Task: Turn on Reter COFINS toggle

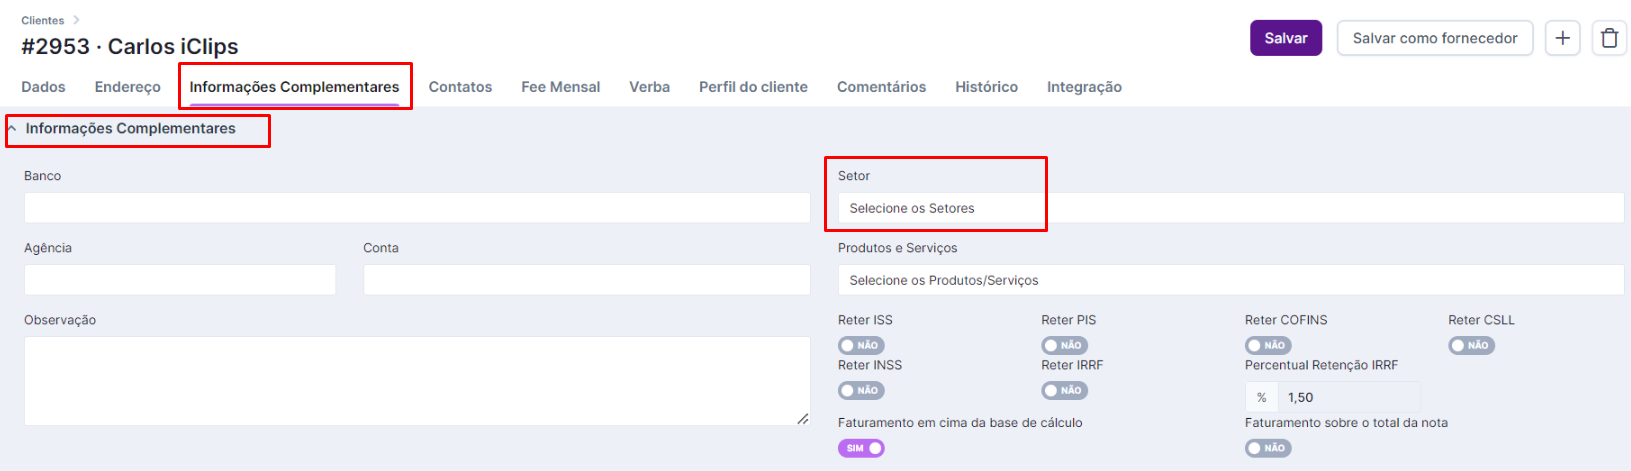Action: [1267, 345]
